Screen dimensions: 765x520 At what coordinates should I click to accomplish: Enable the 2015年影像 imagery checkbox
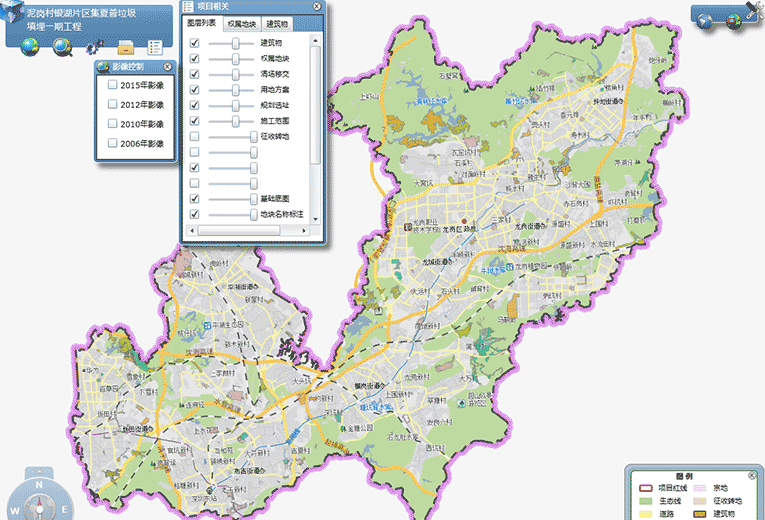pos(113,86)
